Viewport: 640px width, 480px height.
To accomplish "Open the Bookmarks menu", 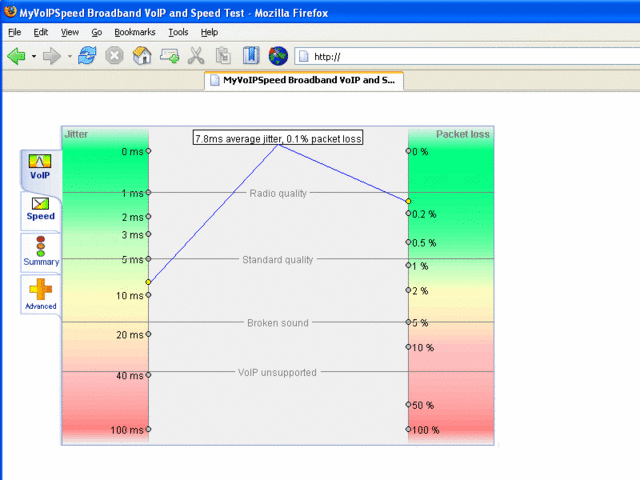I will point(135,32).
